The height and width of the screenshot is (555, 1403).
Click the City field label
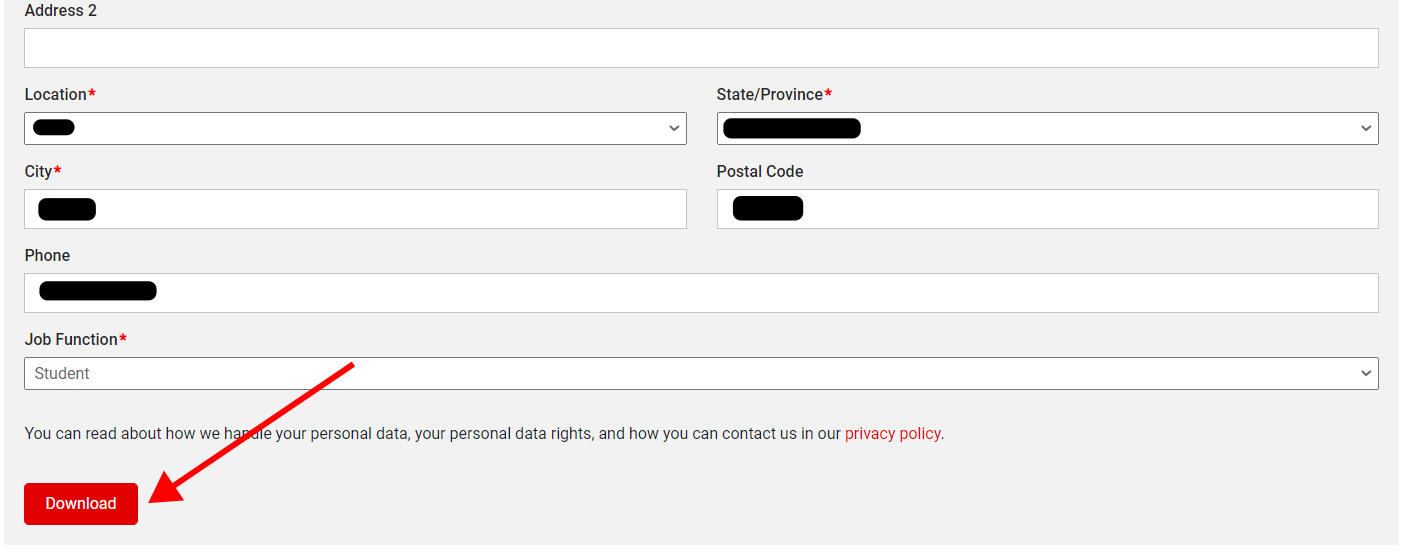(39, 172)
